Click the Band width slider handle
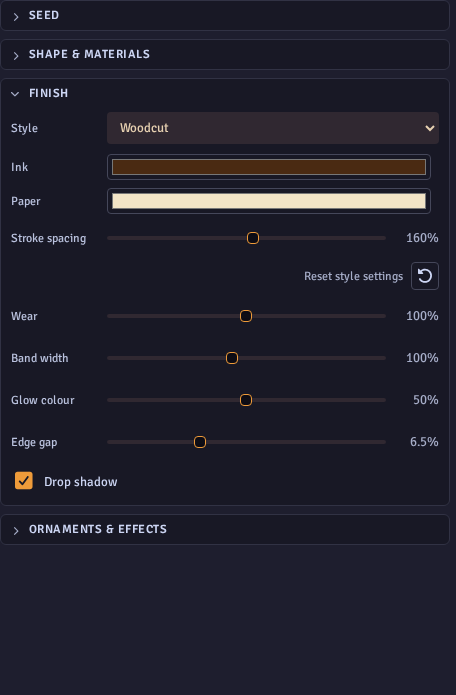Viewport: 456px width, 695px height. pyautogui.click(x=232, y=358)
